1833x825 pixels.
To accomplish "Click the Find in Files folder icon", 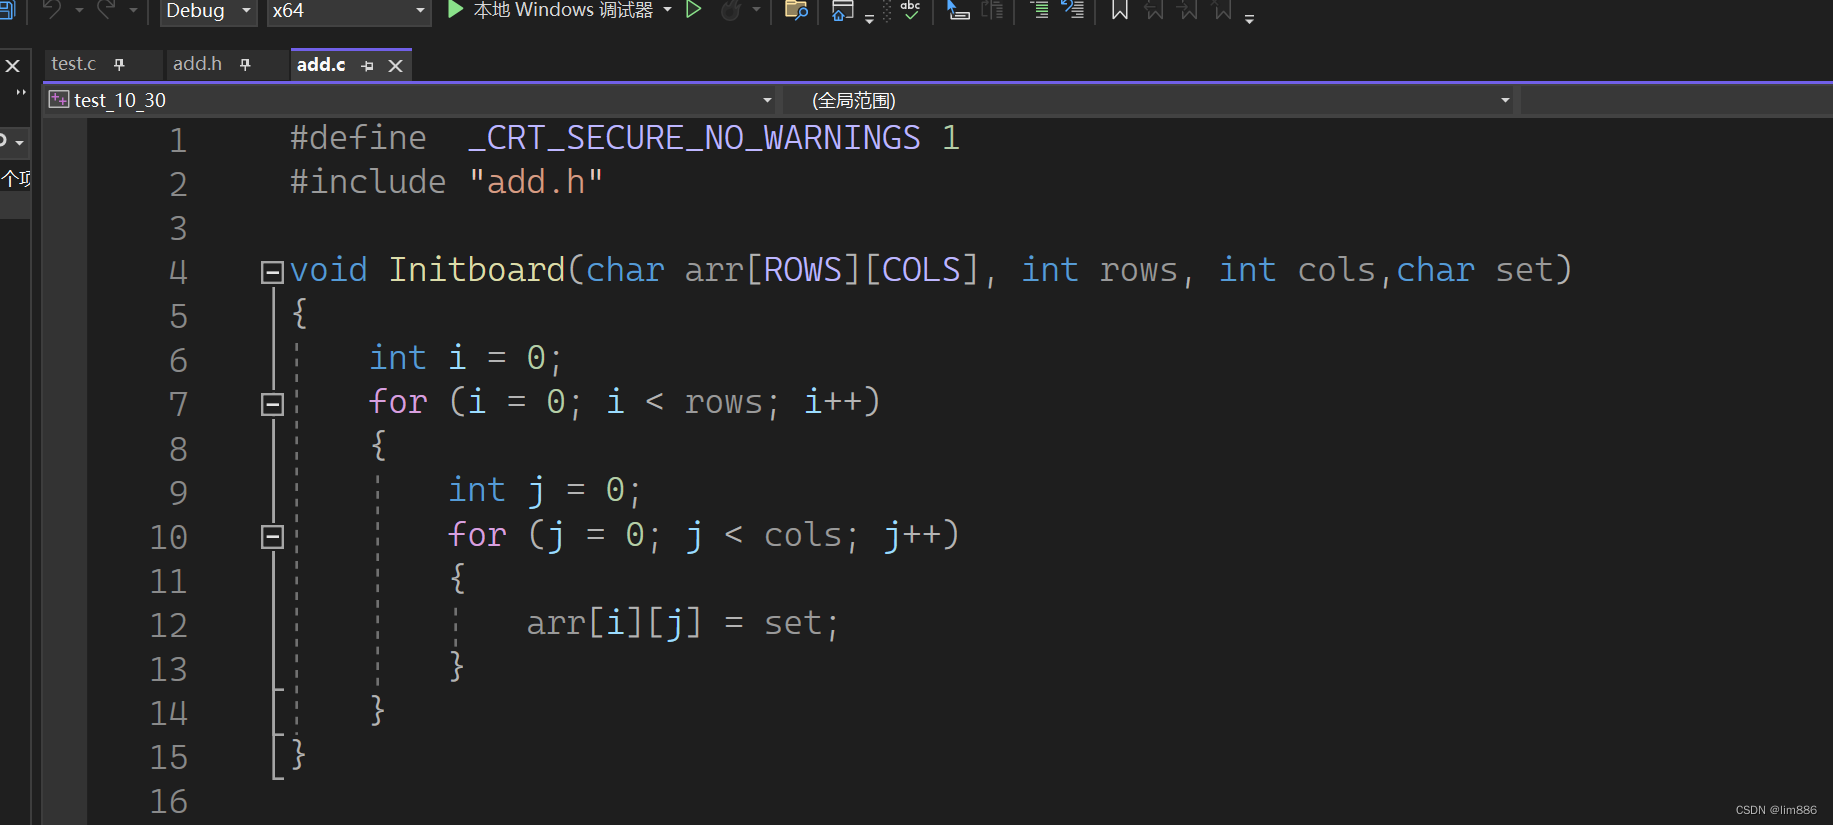I will (x=796, y=10).
